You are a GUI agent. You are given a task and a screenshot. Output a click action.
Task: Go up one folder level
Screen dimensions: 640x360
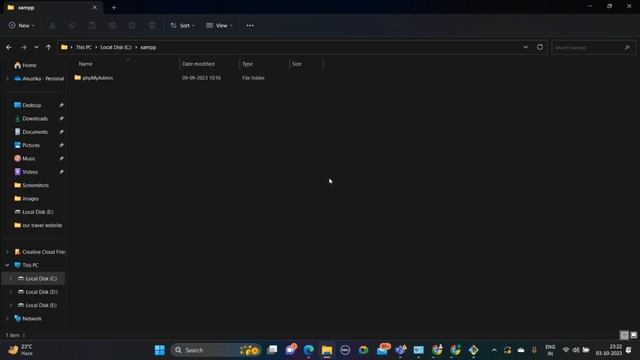(48, 47)
